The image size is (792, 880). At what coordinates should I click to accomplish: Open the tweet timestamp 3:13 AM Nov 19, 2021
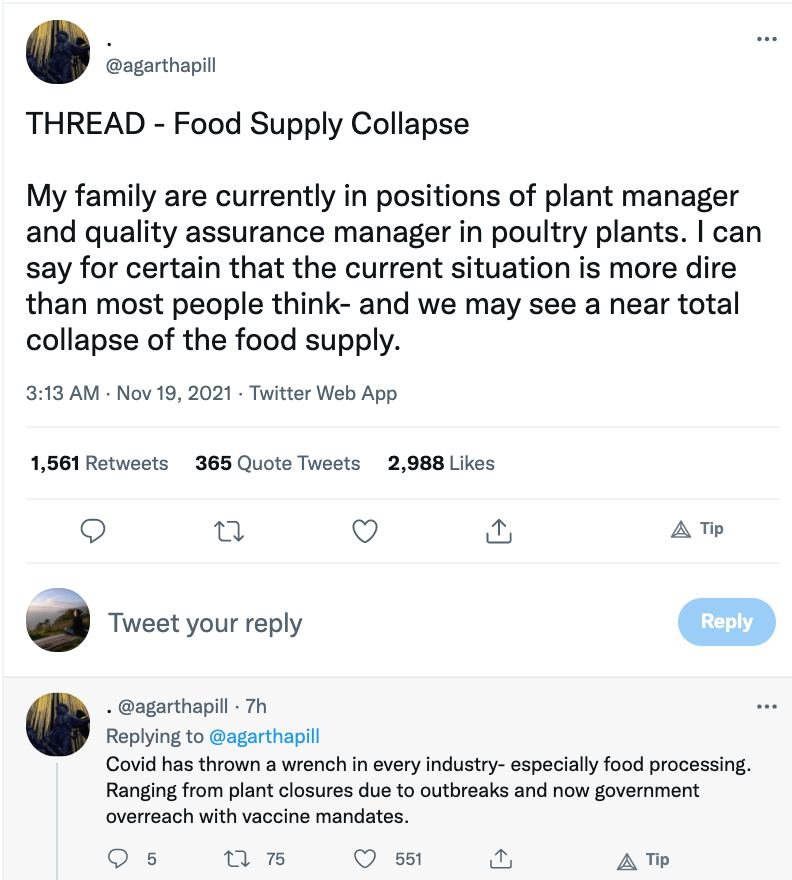pos(129,393)
